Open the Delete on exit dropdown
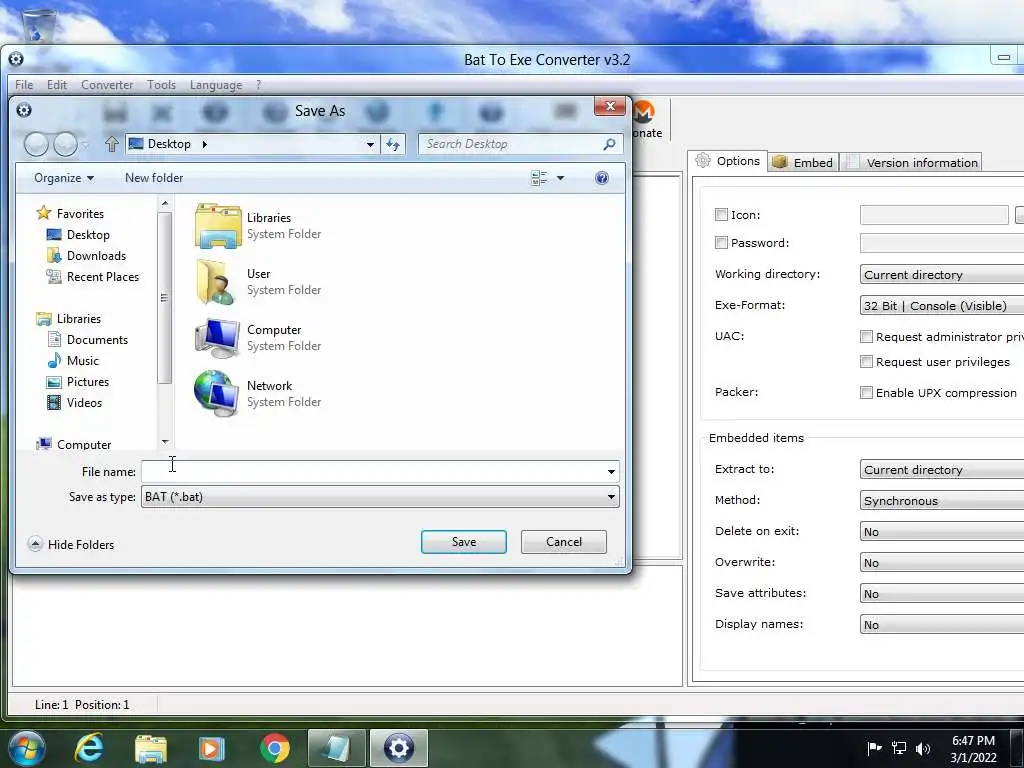This screenshot has width=1024, height=768. click(x=942, y=532)
